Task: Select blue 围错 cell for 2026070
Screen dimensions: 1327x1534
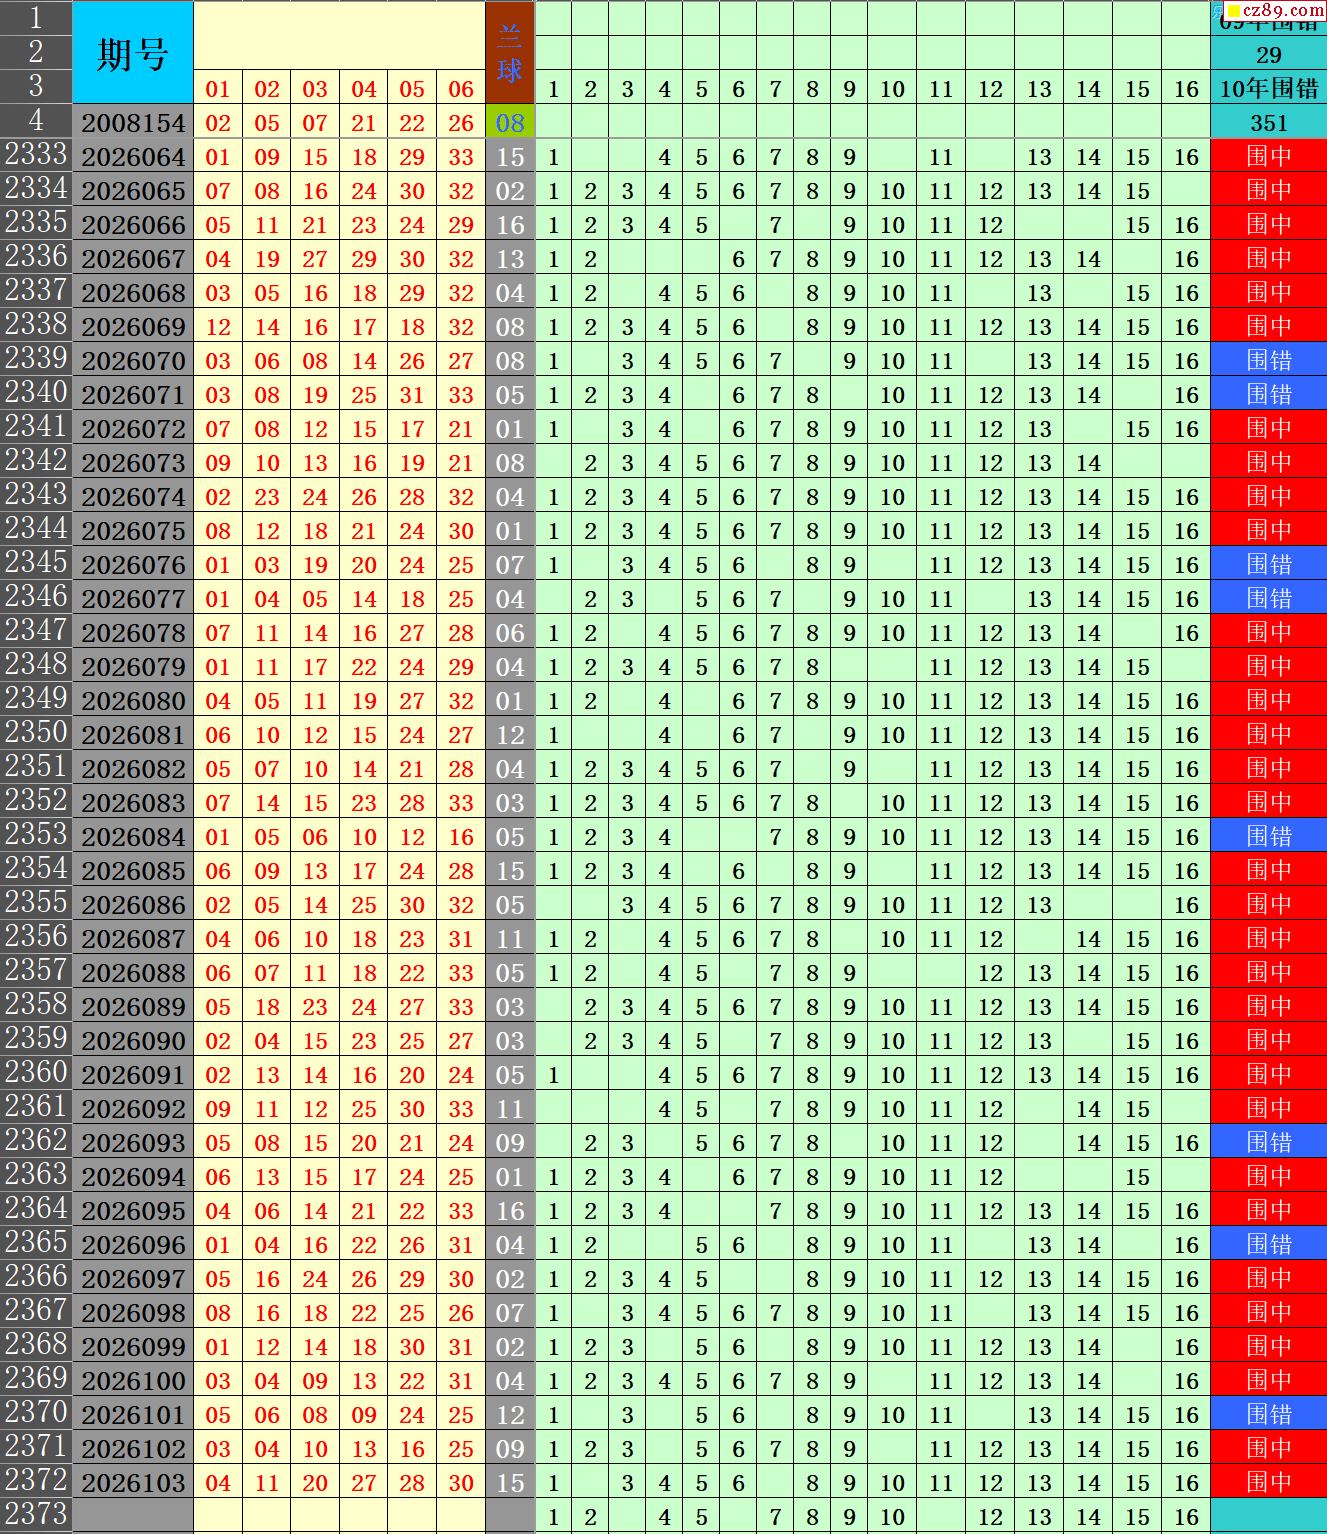Action: (1268, 360)
